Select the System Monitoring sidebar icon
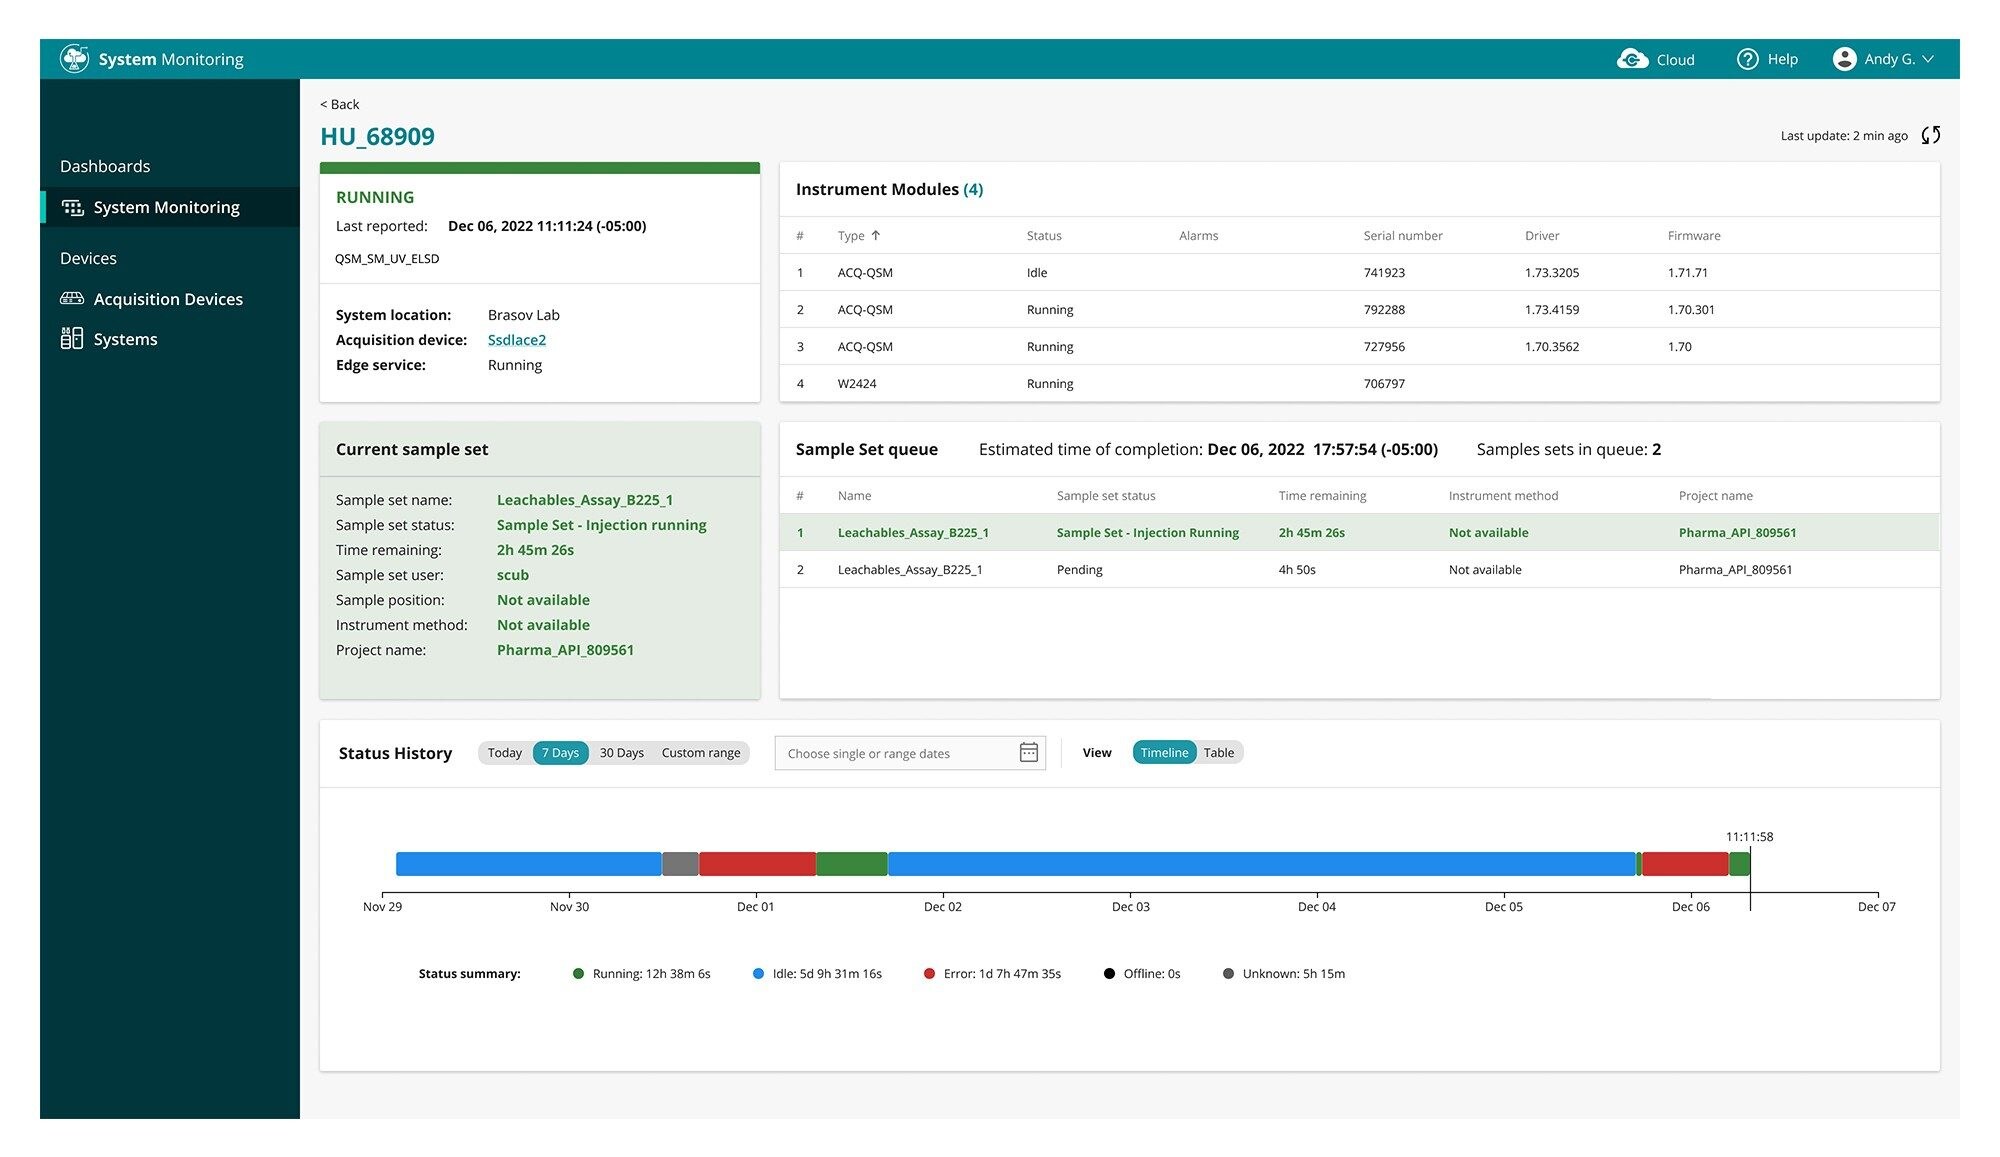 (x=71, y=207)
